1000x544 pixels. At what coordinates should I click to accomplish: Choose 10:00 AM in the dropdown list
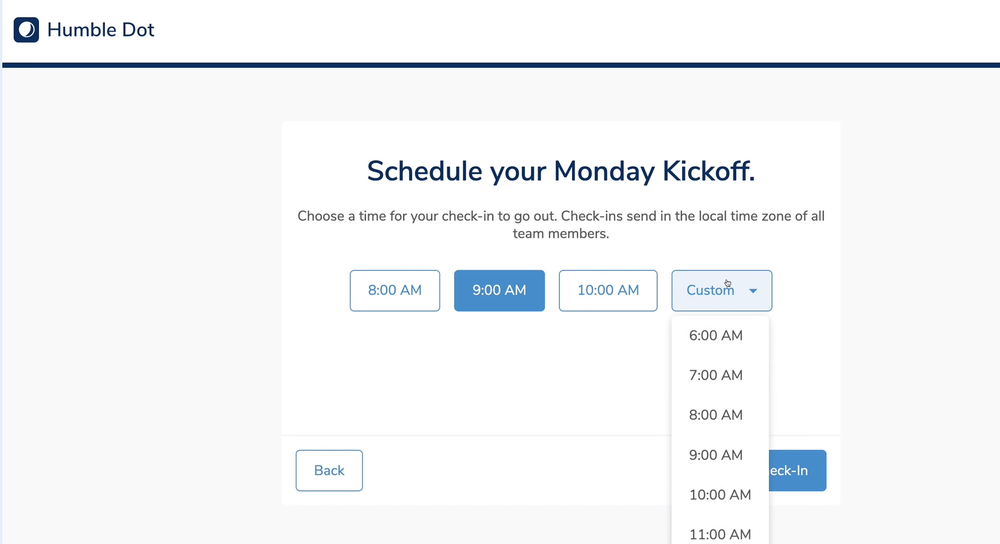pos(720,495)
